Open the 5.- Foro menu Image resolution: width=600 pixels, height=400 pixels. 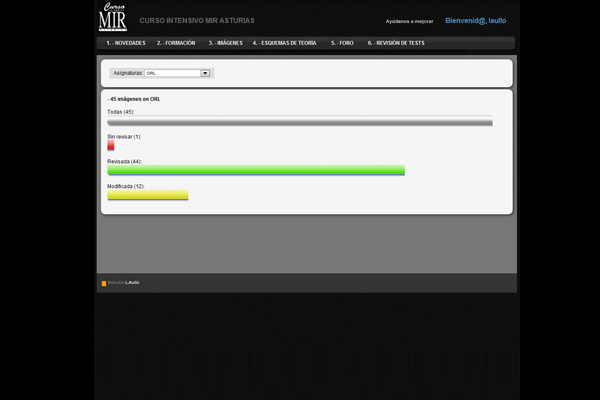[342, 43]
